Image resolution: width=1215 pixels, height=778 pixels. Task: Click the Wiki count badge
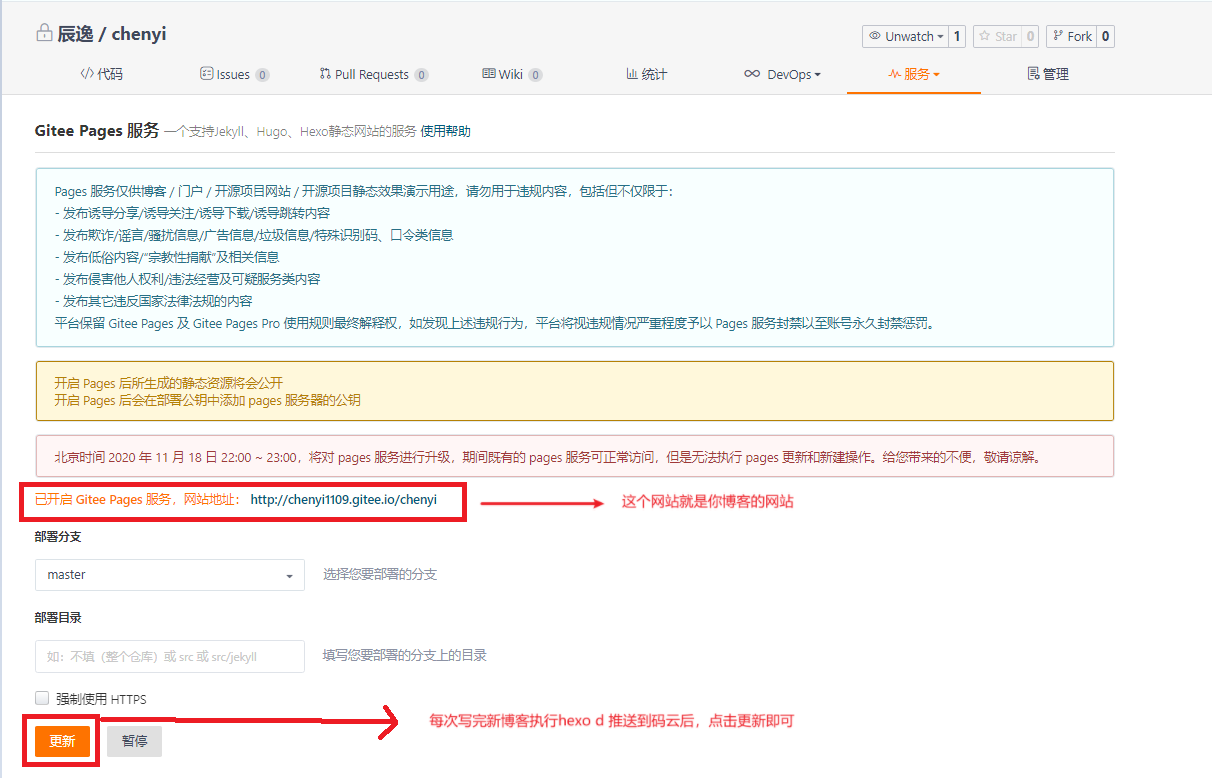click(x=536, y=75)
